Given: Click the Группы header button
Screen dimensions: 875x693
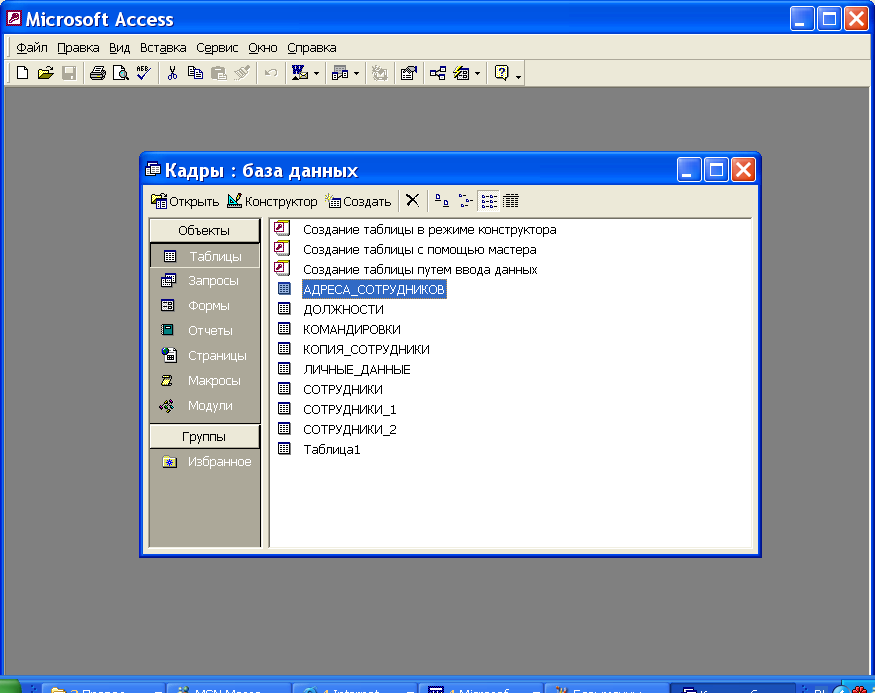Looking at the screenshot, I should pos(204,436).
